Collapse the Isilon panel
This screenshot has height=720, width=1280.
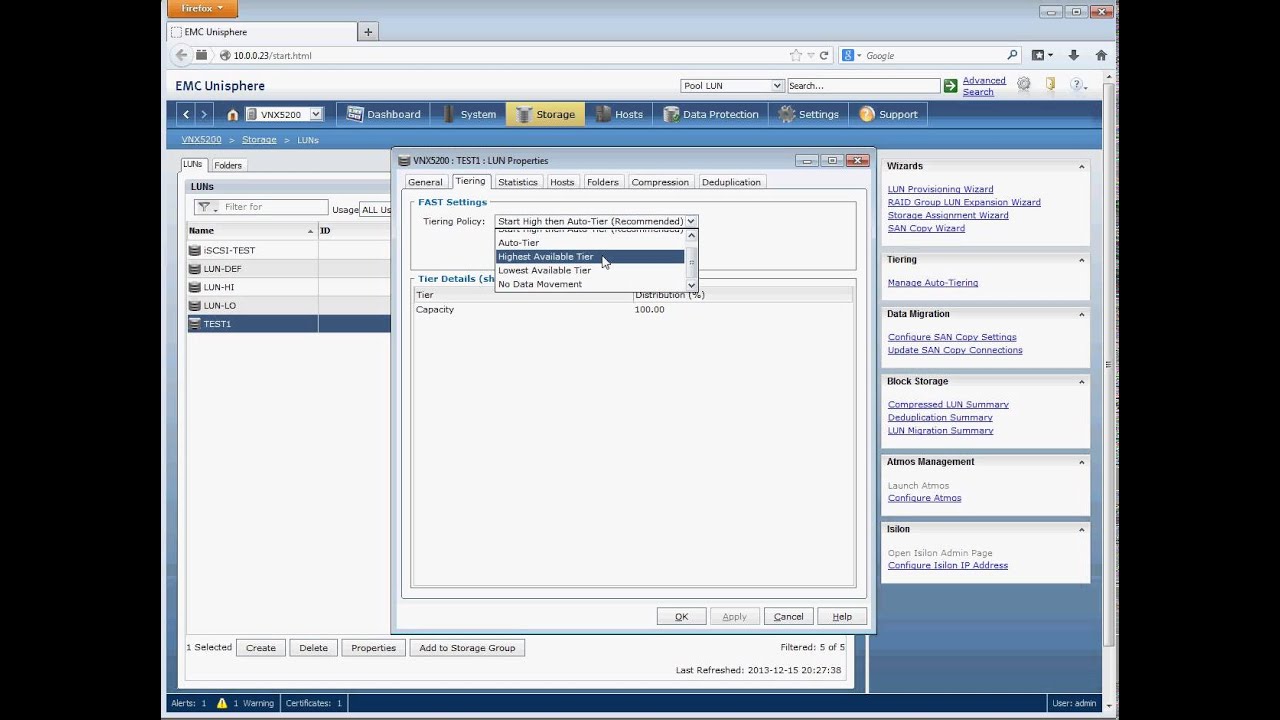[1081, 529]
